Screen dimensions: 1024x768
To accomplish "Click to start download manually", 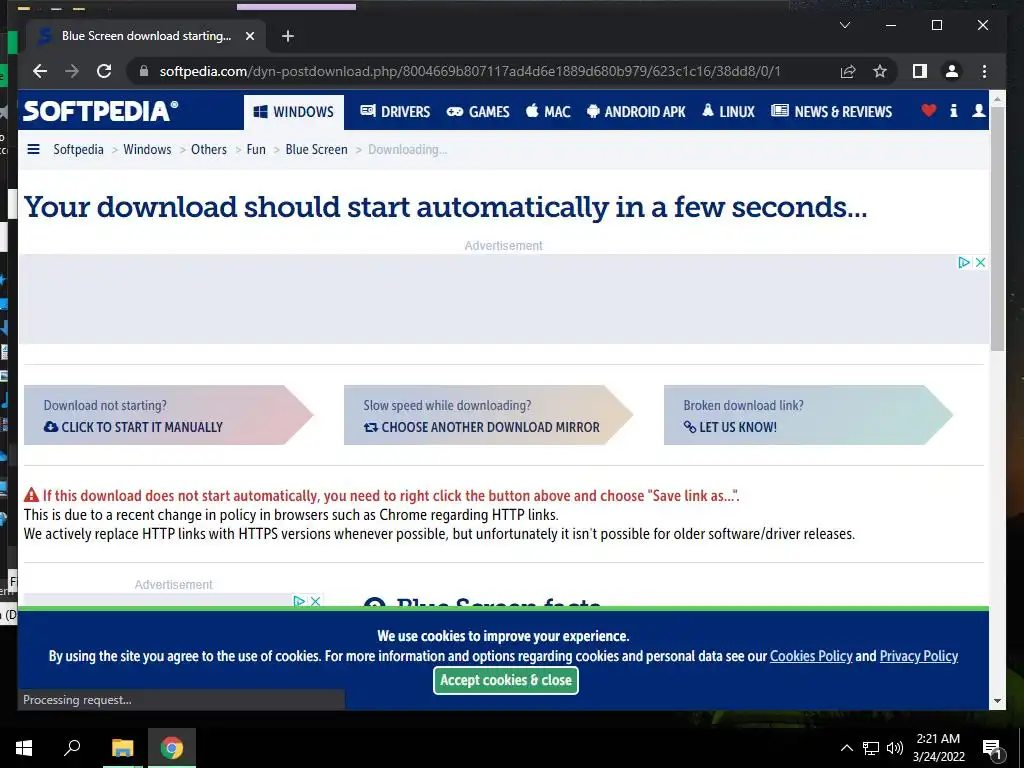I will (x=168, y=415).
